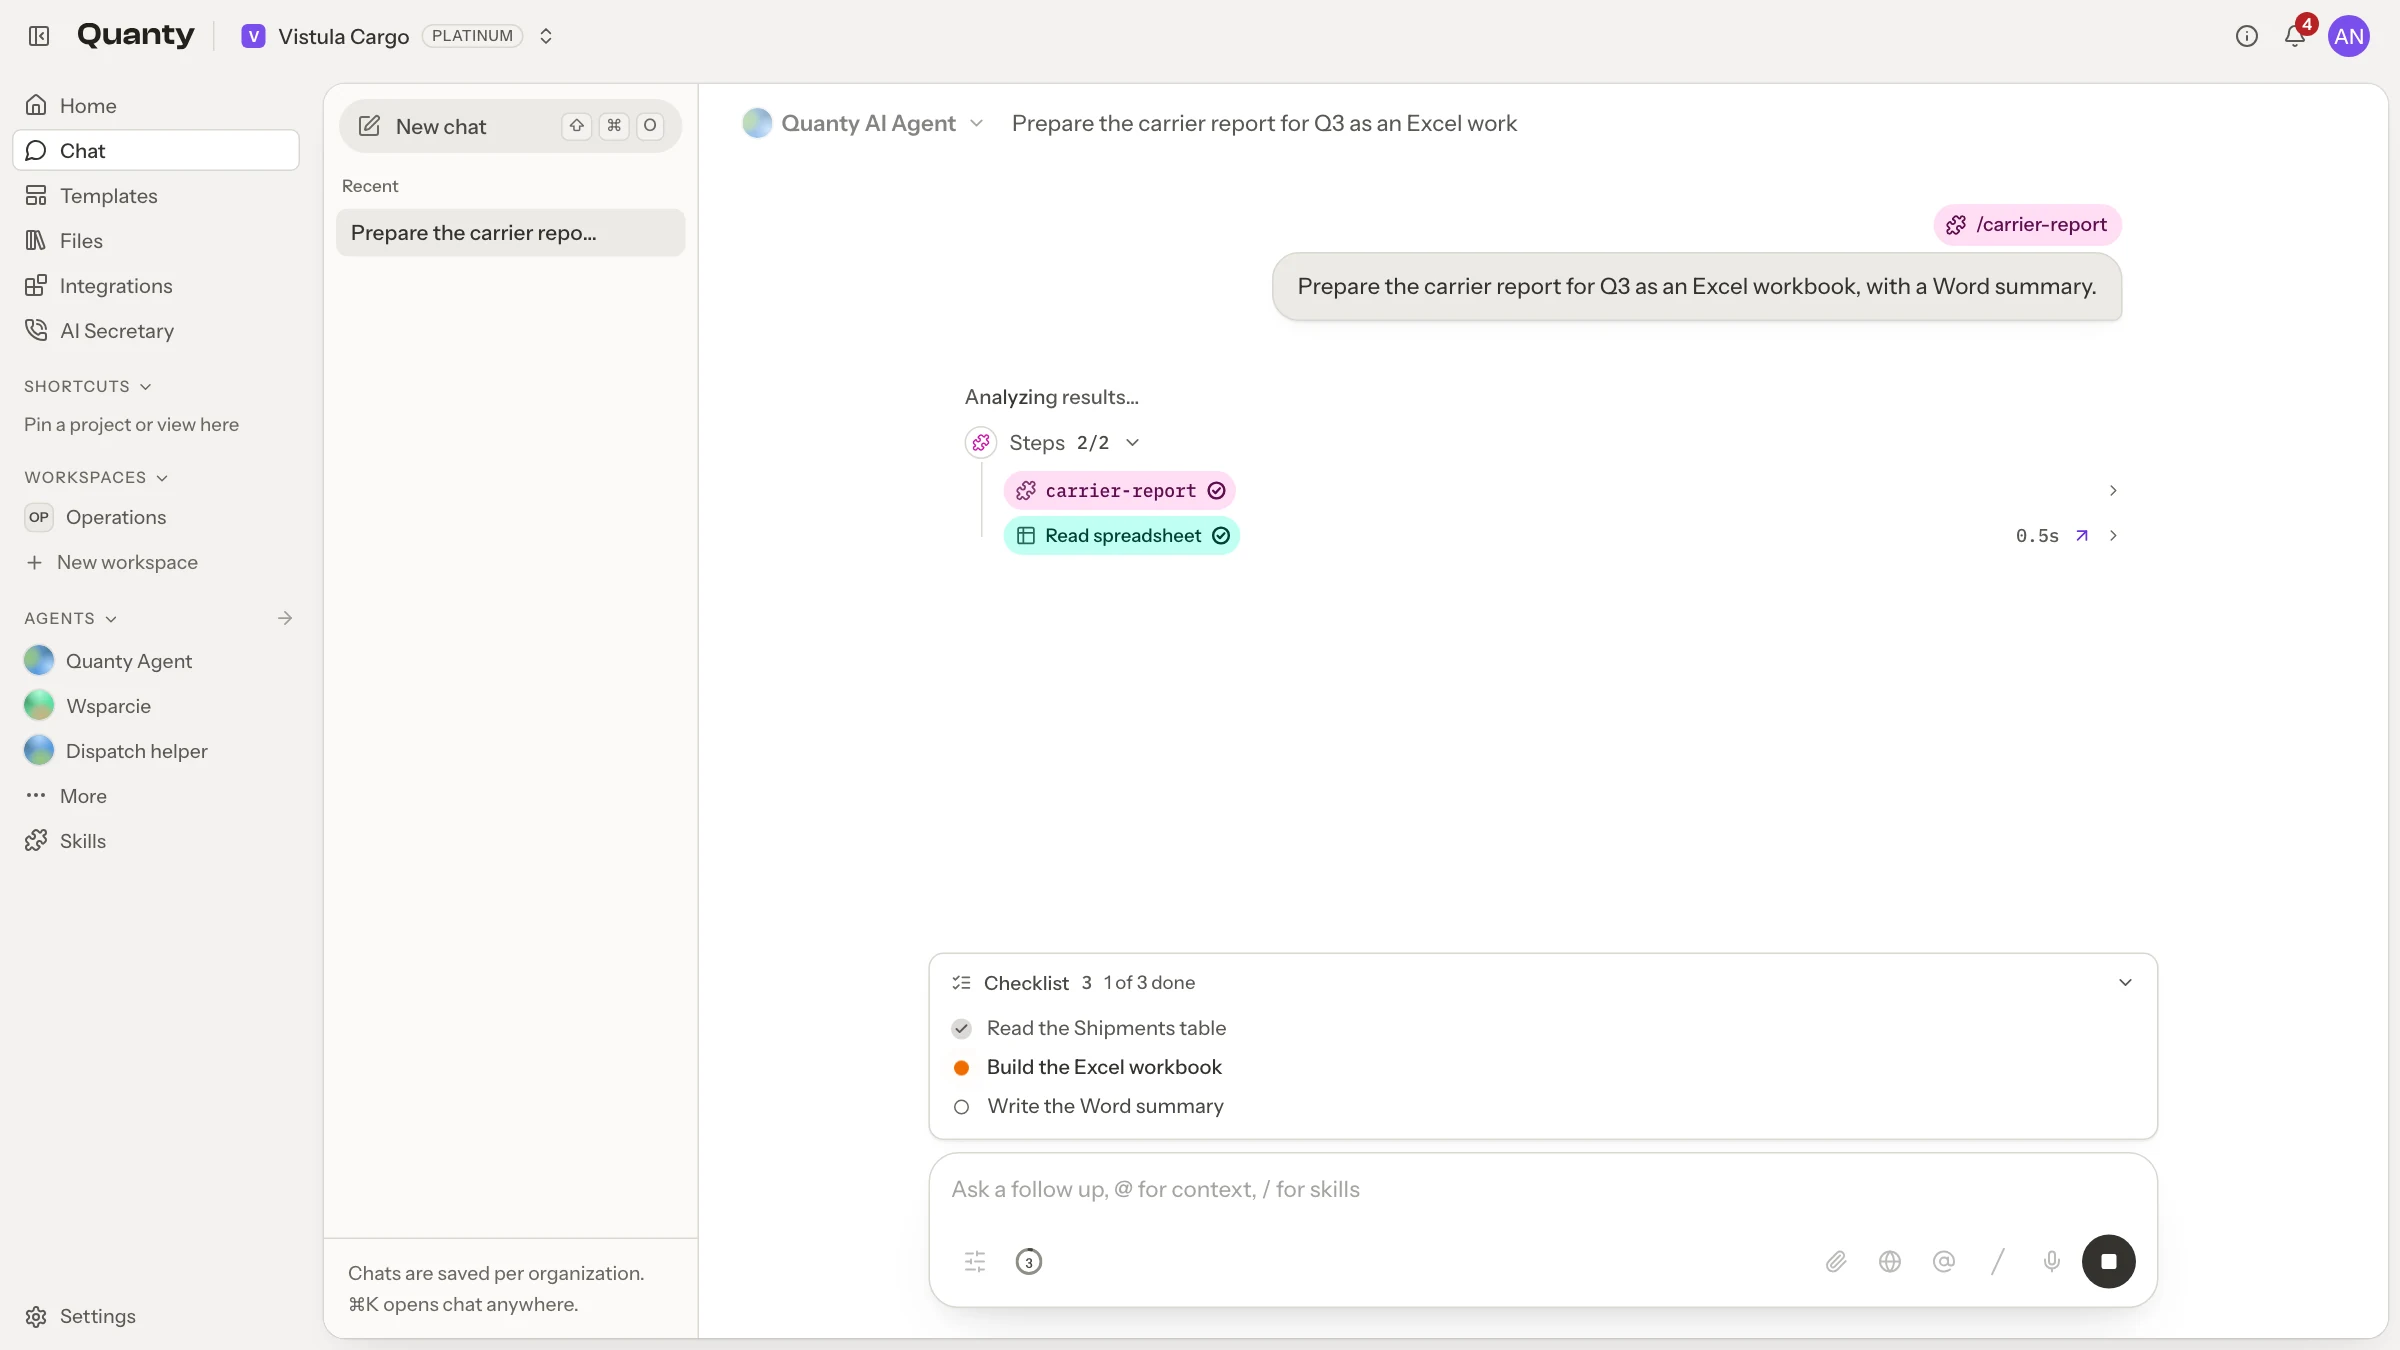Select the Wsparcie agent
This screenshot has width=2400, height=1350.
pyautogui.click(x=156, y=705)
